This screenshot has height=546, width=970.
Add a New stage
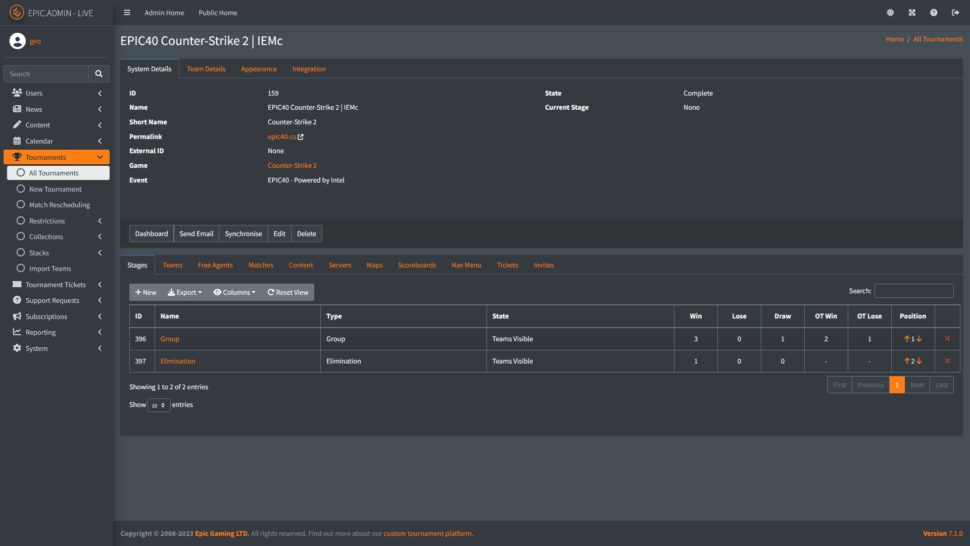click(146, 292)
